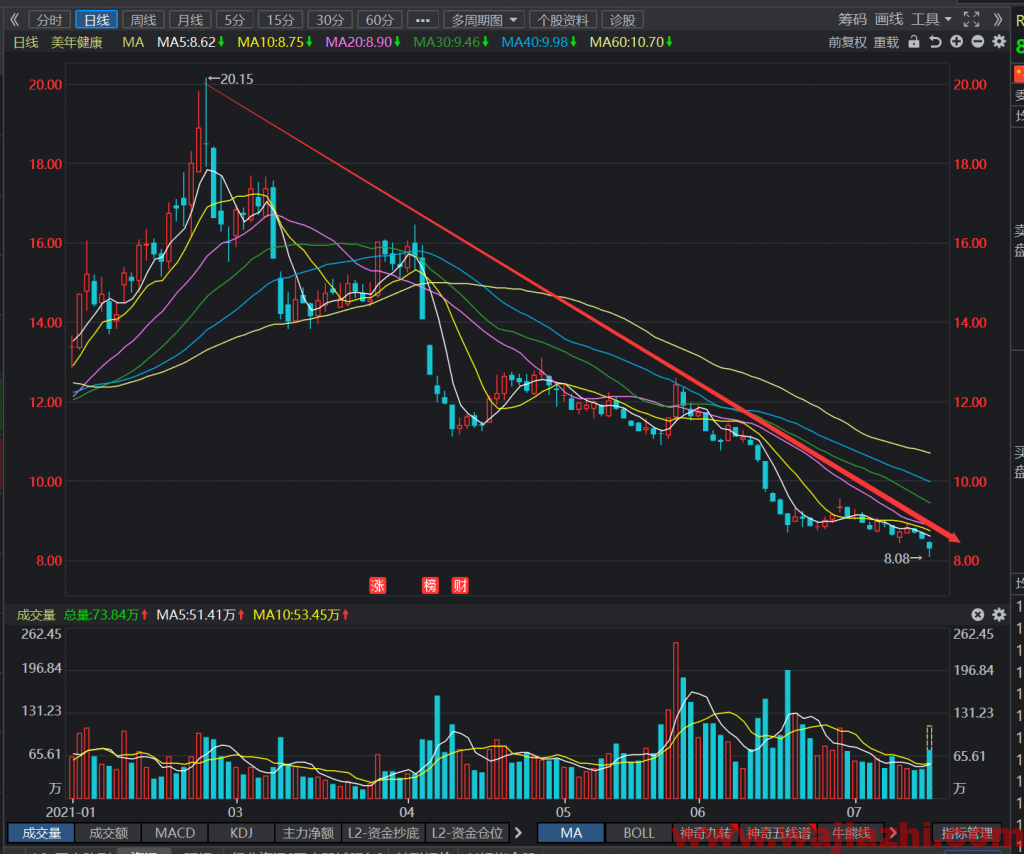Open main chart settings gear
Screen dimensions: 1024x854
[x=999, y=42]
